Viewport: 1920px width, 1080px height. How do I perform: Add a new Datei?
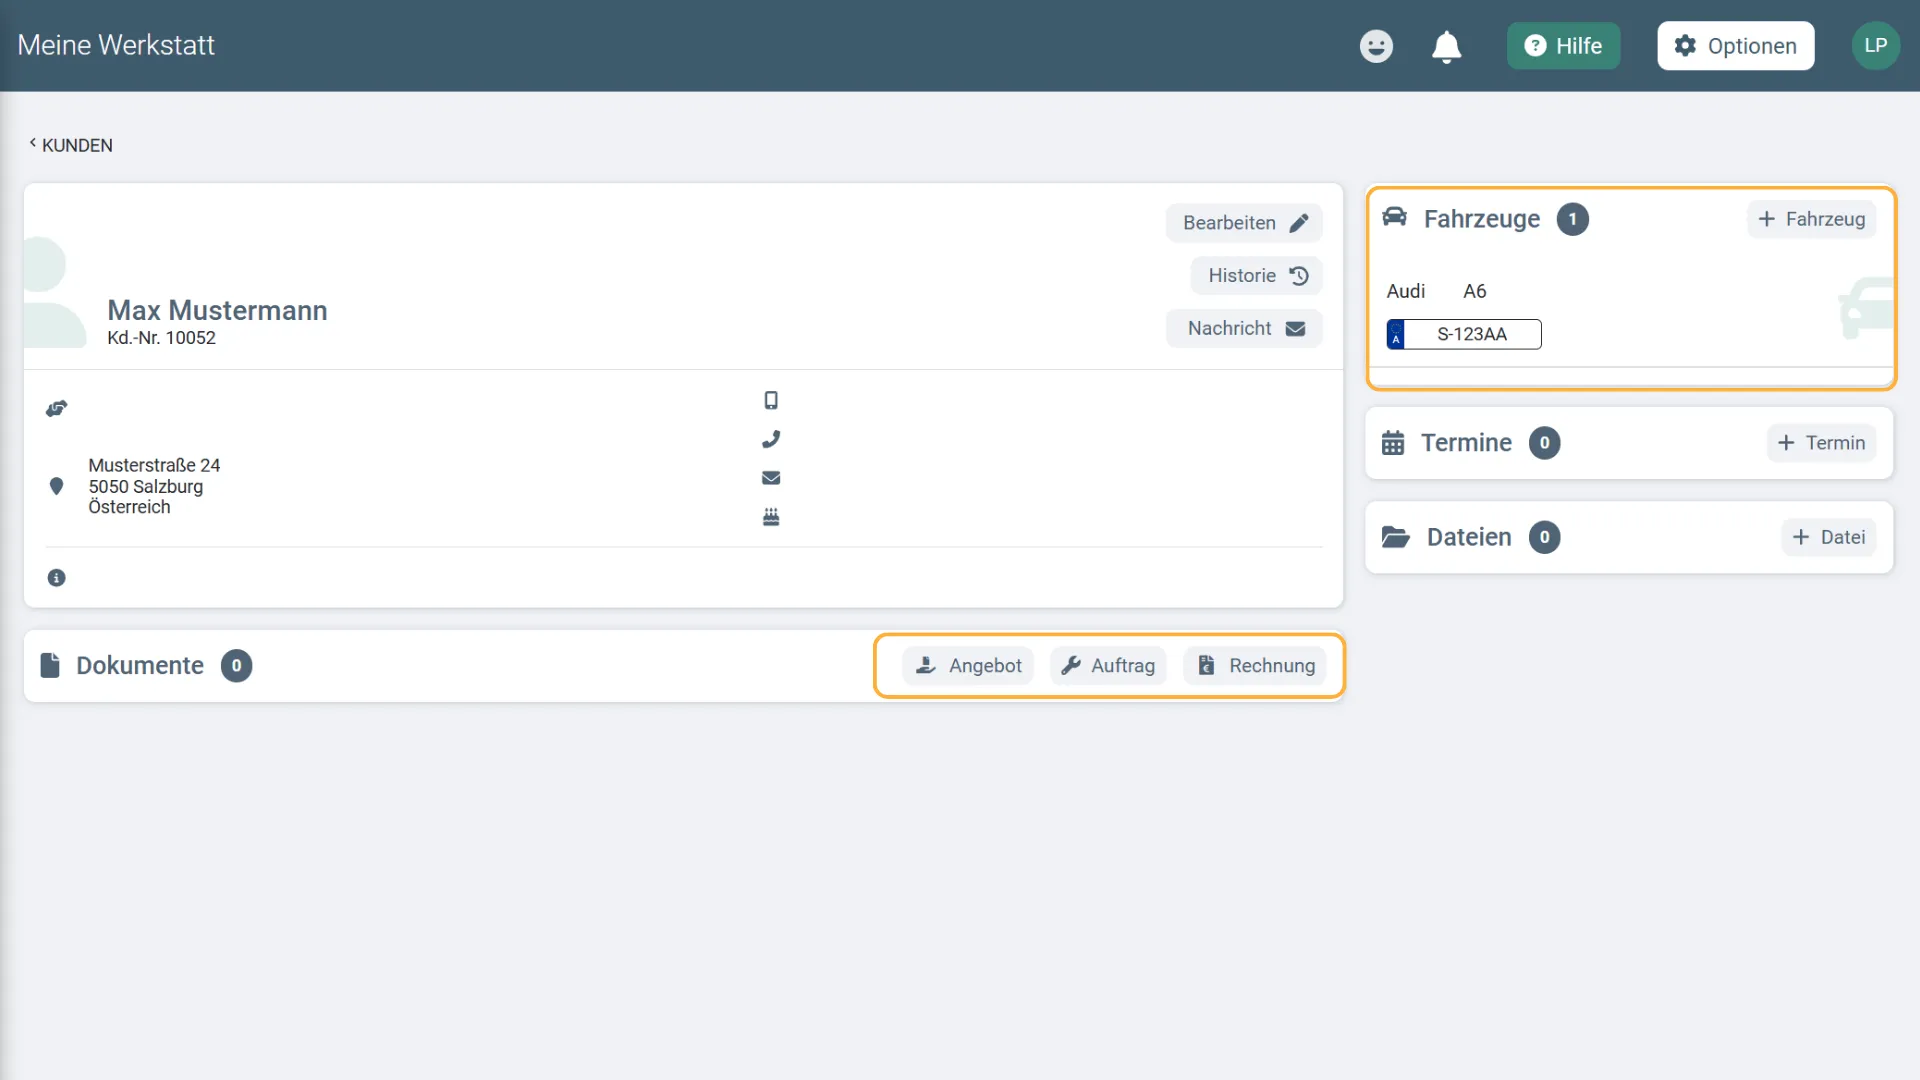(x=1828, y=537)
